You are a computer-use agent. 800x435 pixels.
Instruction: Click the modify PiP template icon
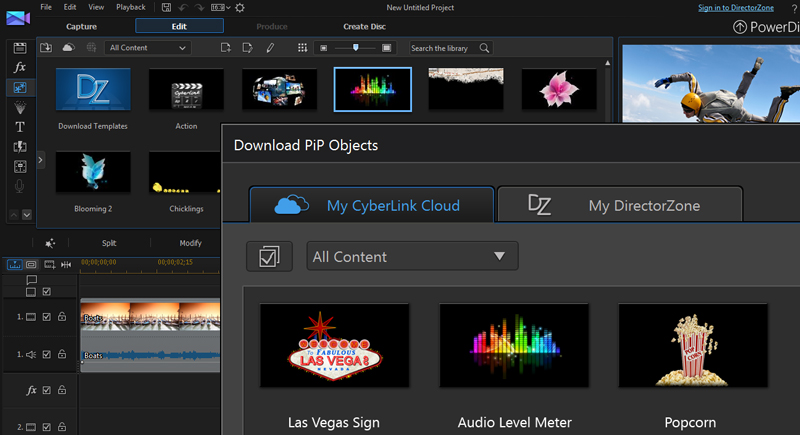(x=247, y=47)
